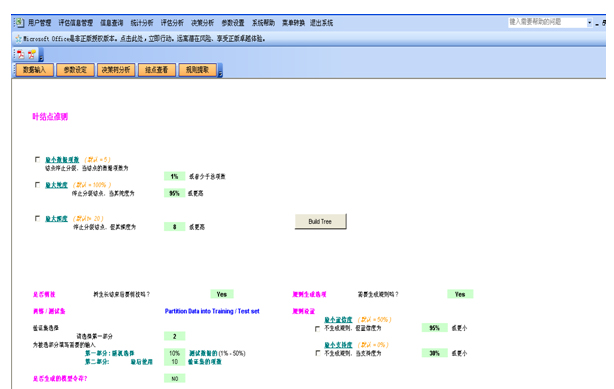Select the 95% confidence value cell
This screenshot has width=614, height=389.
pyautogui.click(x=434, y=328)
